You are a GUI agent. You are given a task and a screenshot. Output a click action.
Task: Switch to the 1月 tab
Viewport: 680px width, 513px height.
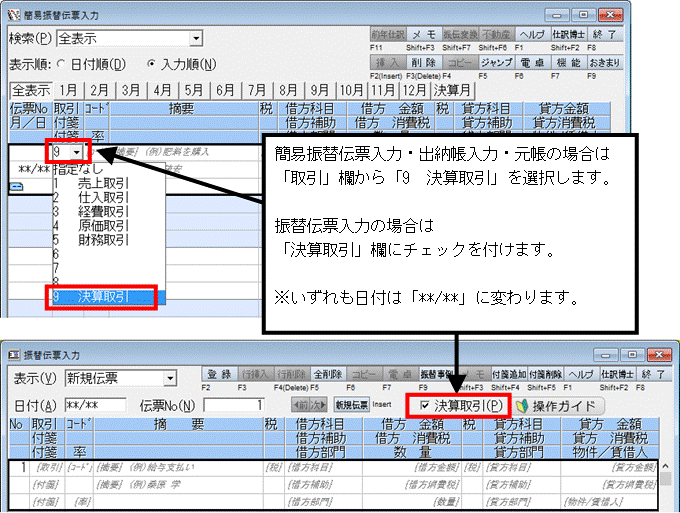tap(68, 90)
